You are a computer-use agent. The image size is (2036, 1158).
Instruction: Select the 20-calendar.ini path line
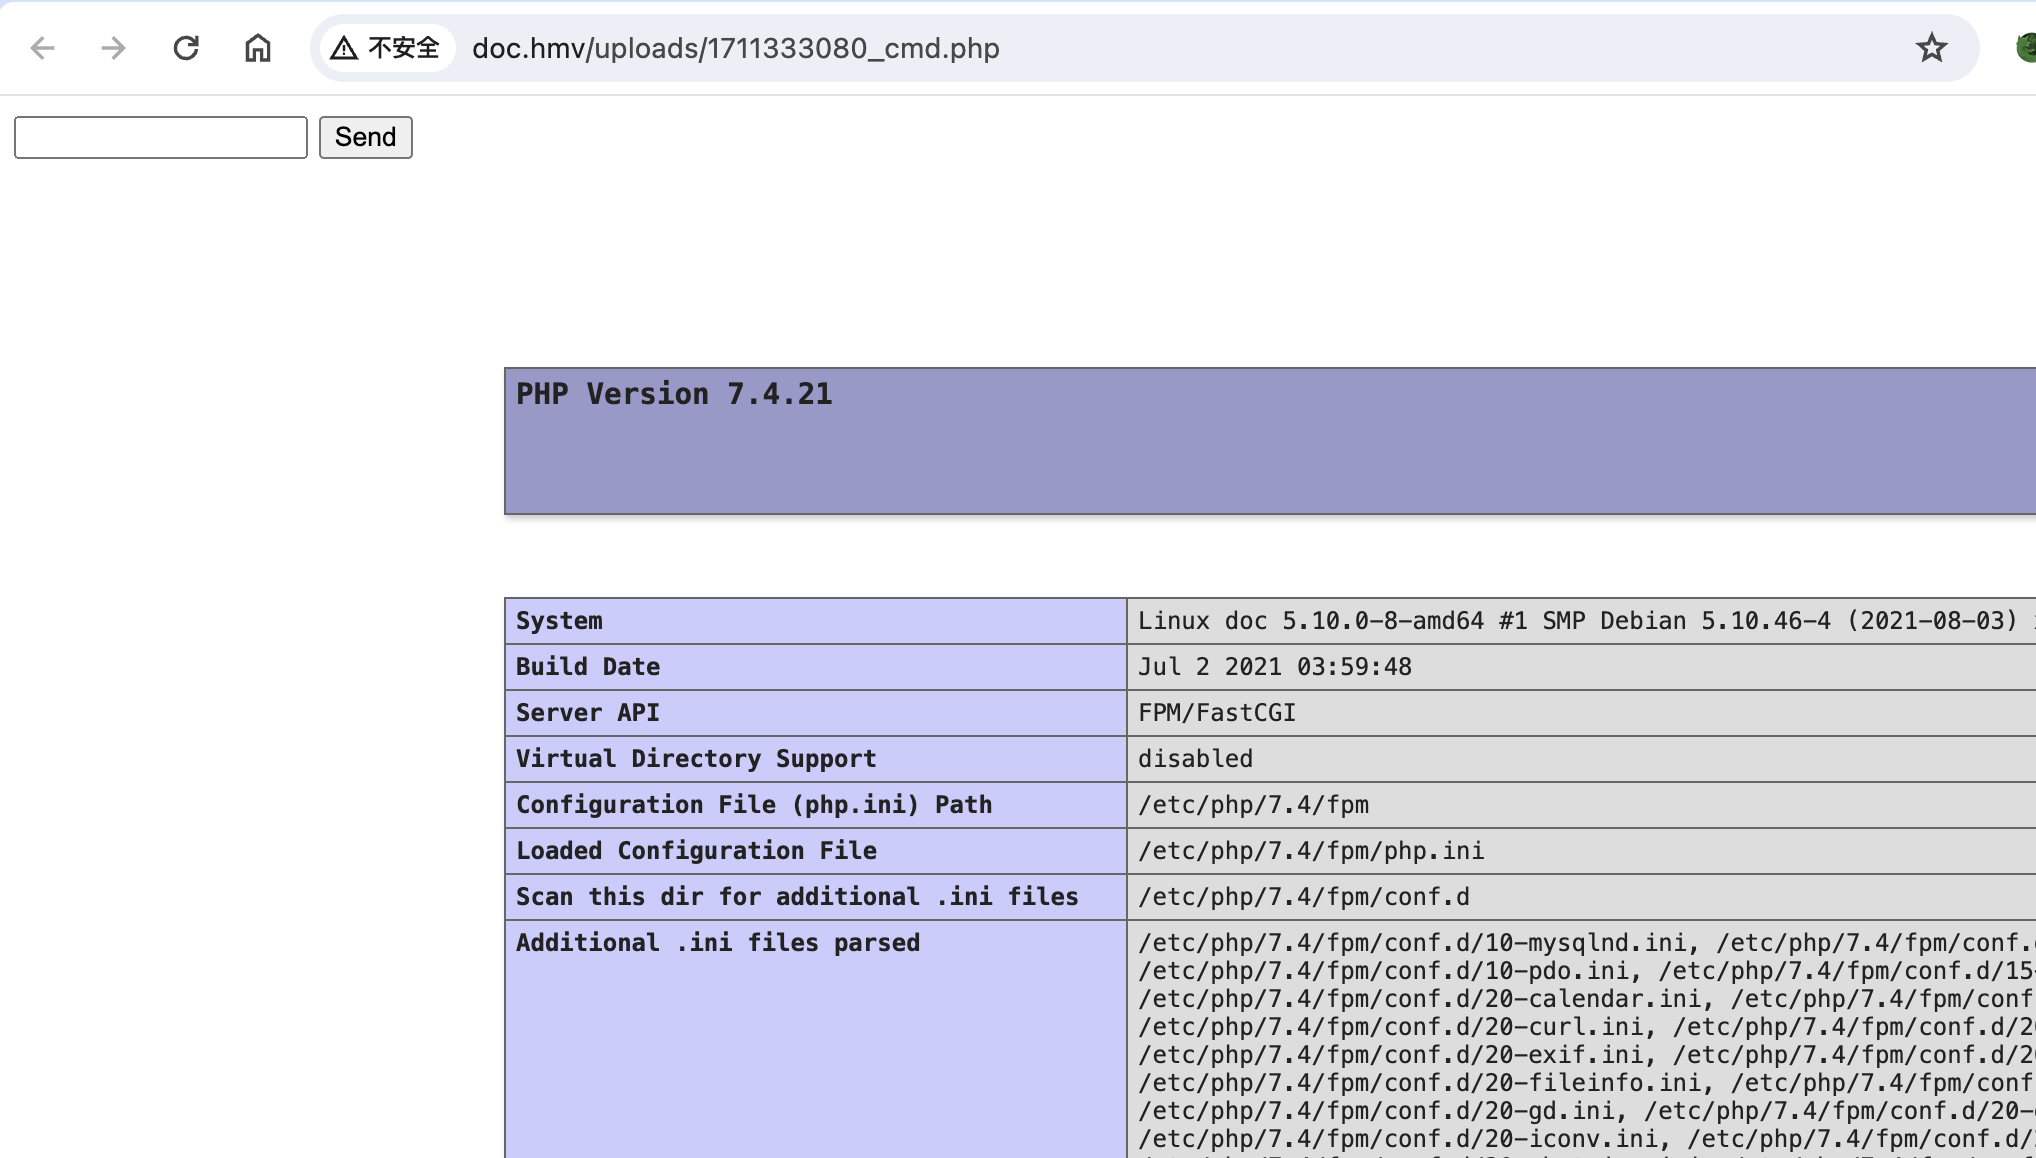[1421, 999]
